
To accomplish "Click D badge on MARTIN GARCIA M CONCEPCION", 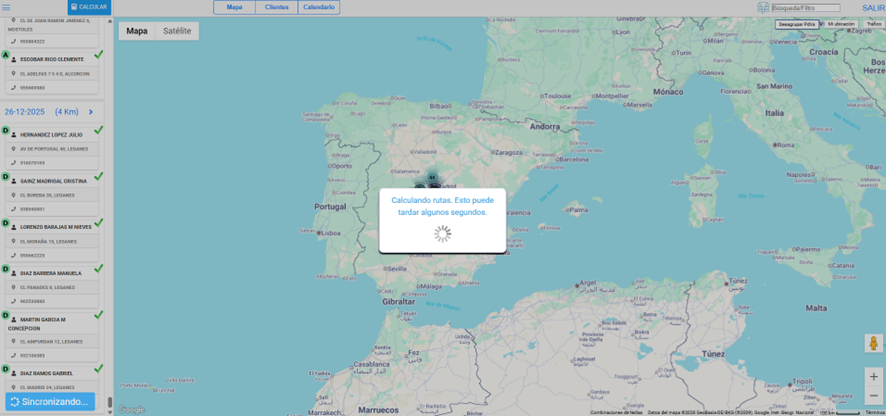I will tap(6, 315).
